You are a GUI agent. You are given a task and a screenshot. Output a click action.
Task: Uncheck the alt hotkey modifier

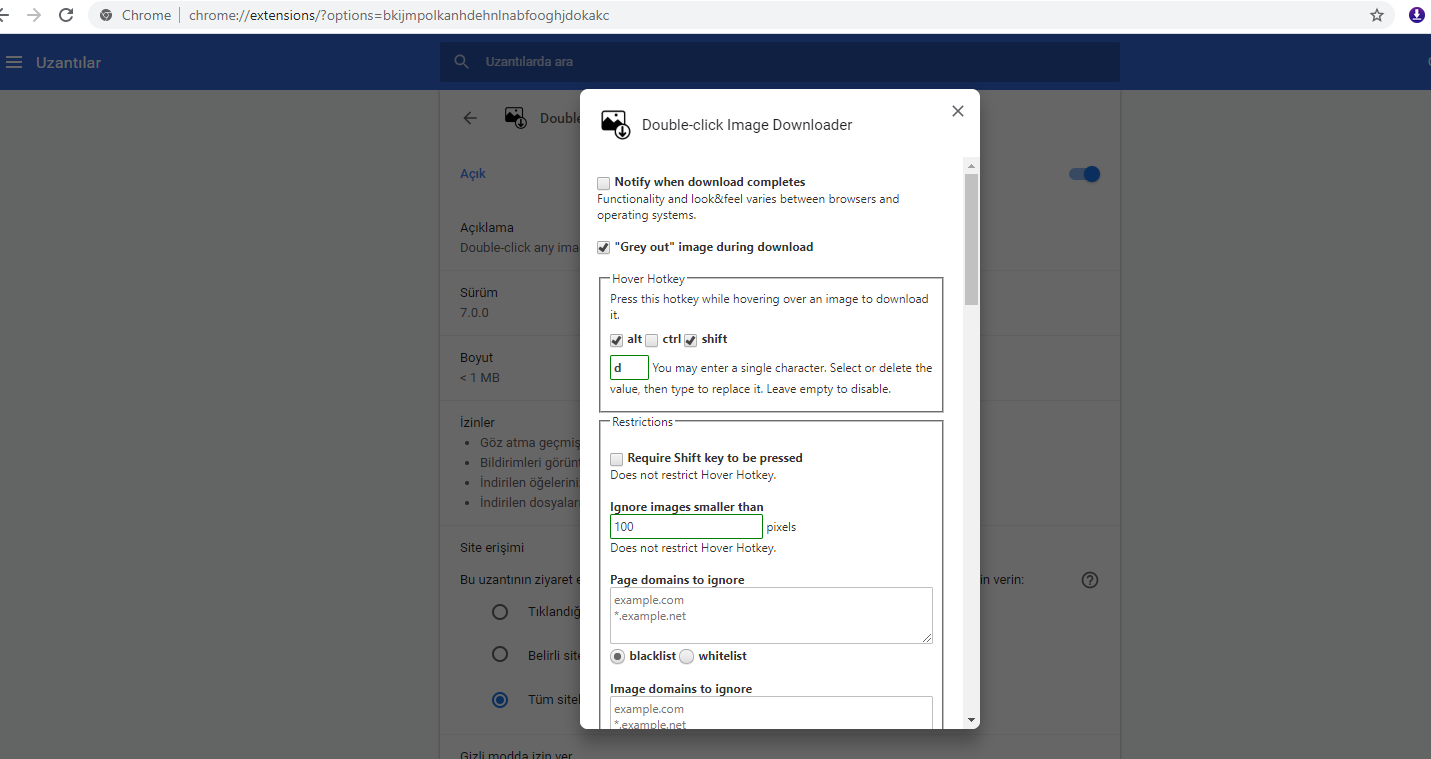[x=617, y=341]
